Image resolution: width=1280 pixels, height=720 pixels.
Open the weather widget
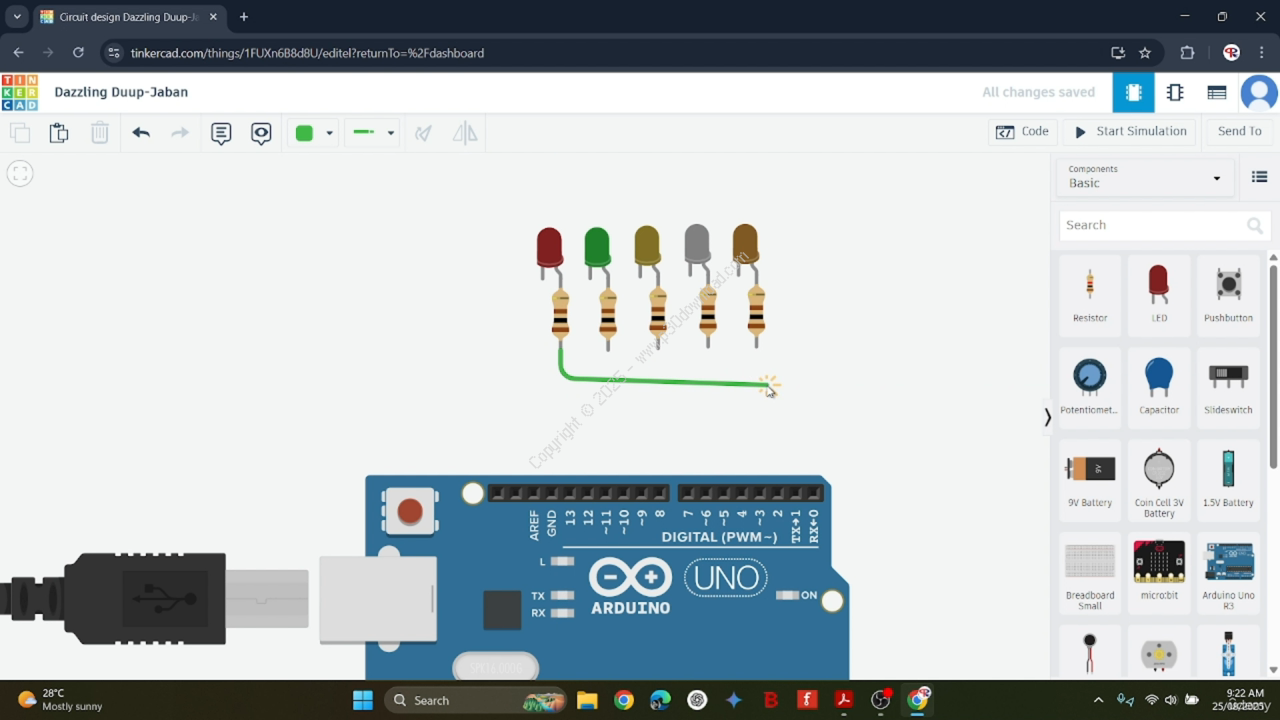tap(60, 700)
